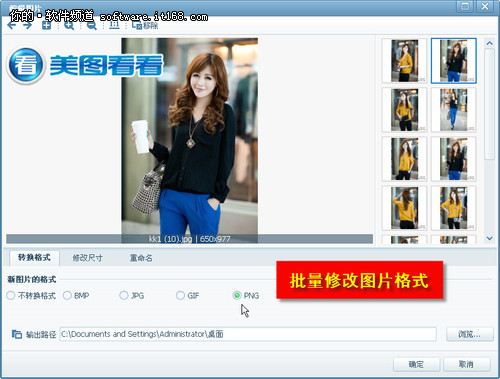Cancel with the 取消 button
500x379 pixels.
click(467, 364)
